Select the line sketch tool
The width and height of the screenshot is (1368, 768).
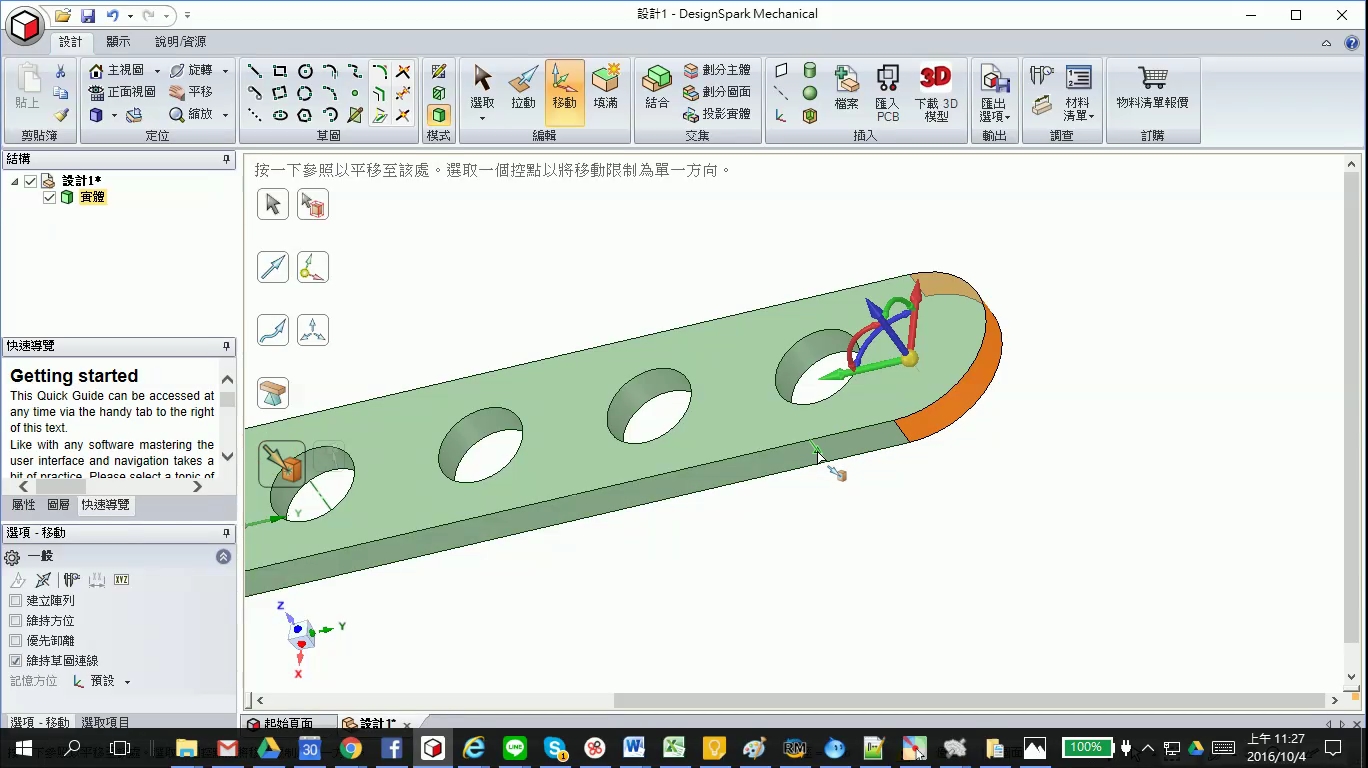pos(255,71)
